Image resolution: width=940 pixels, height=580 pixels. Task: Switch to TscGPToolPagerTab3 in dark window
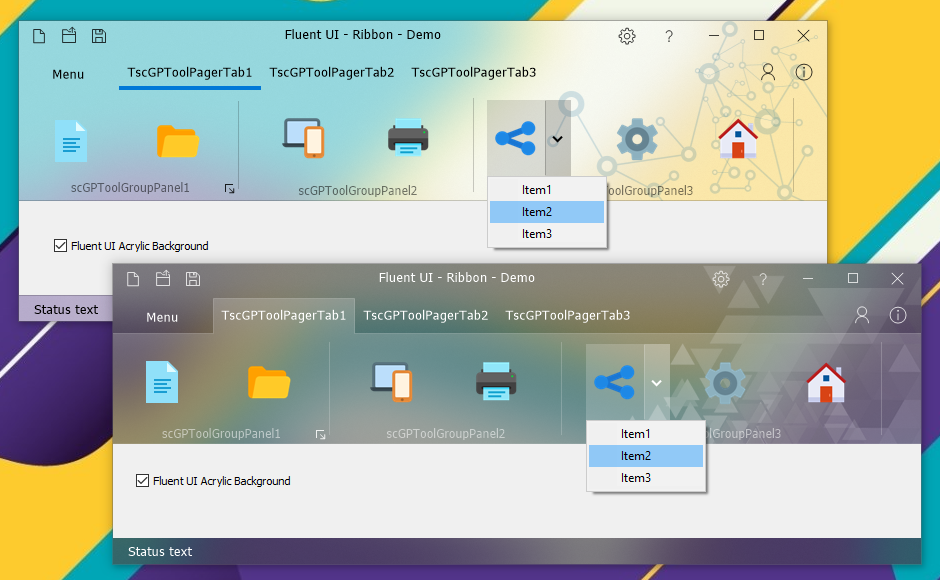[568, 315]
